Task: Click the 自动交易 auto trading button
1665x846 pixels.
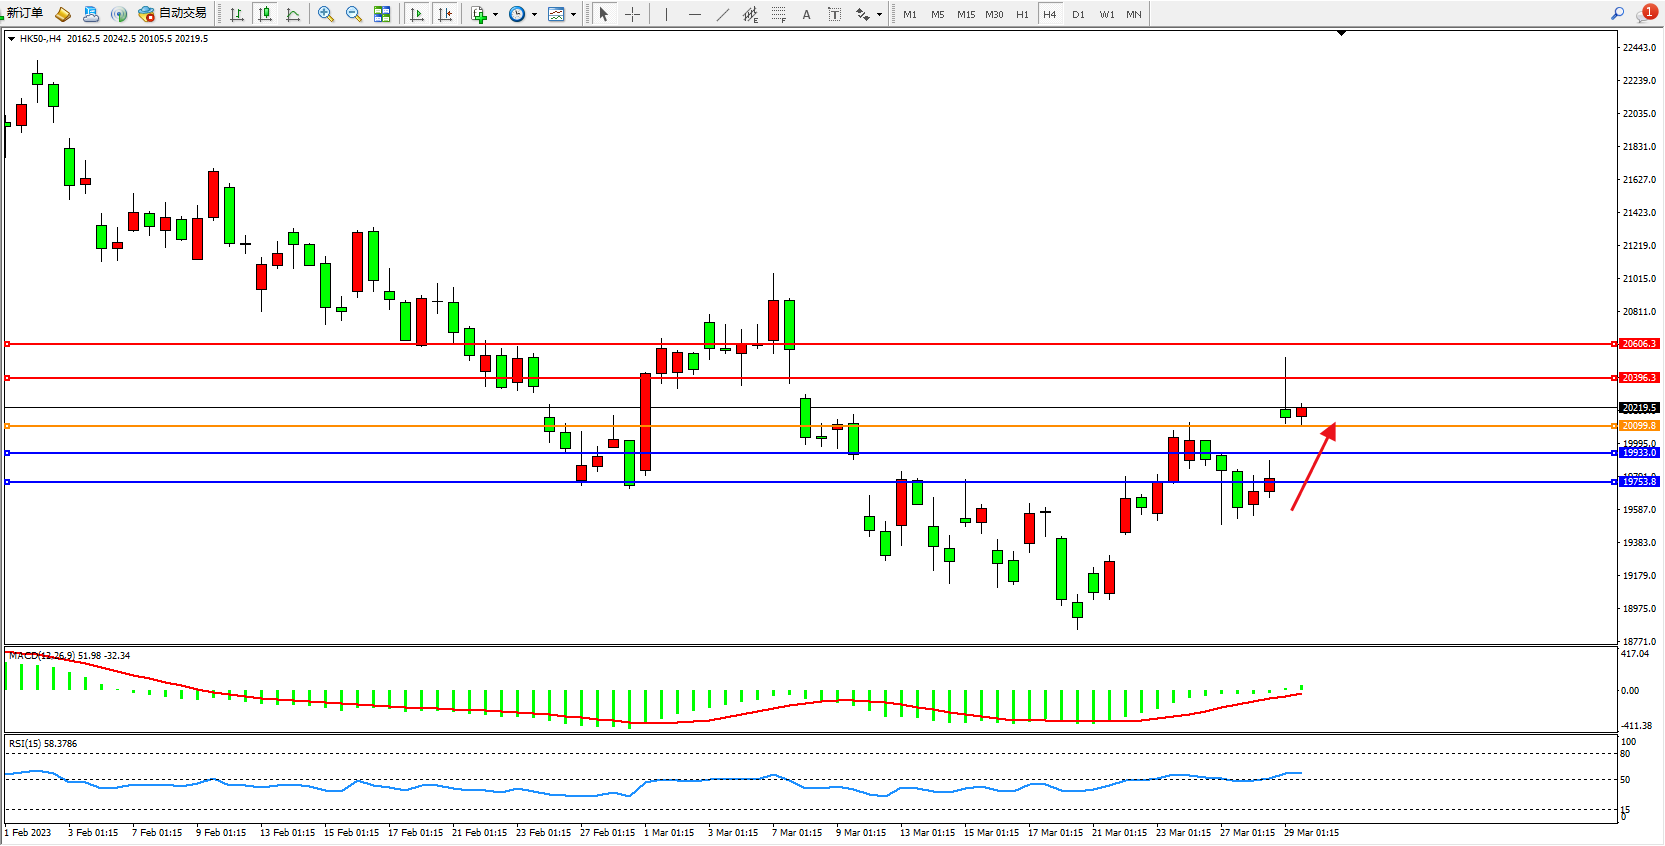Action: [173, 13]
